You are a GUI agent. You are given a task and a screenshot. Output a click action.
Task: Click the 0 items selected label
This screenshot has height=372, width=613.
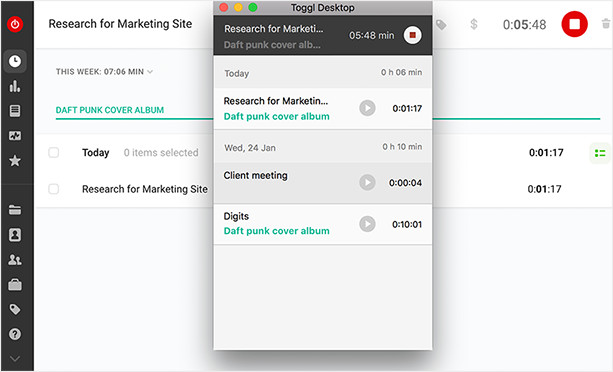click(x=161, y=152)
